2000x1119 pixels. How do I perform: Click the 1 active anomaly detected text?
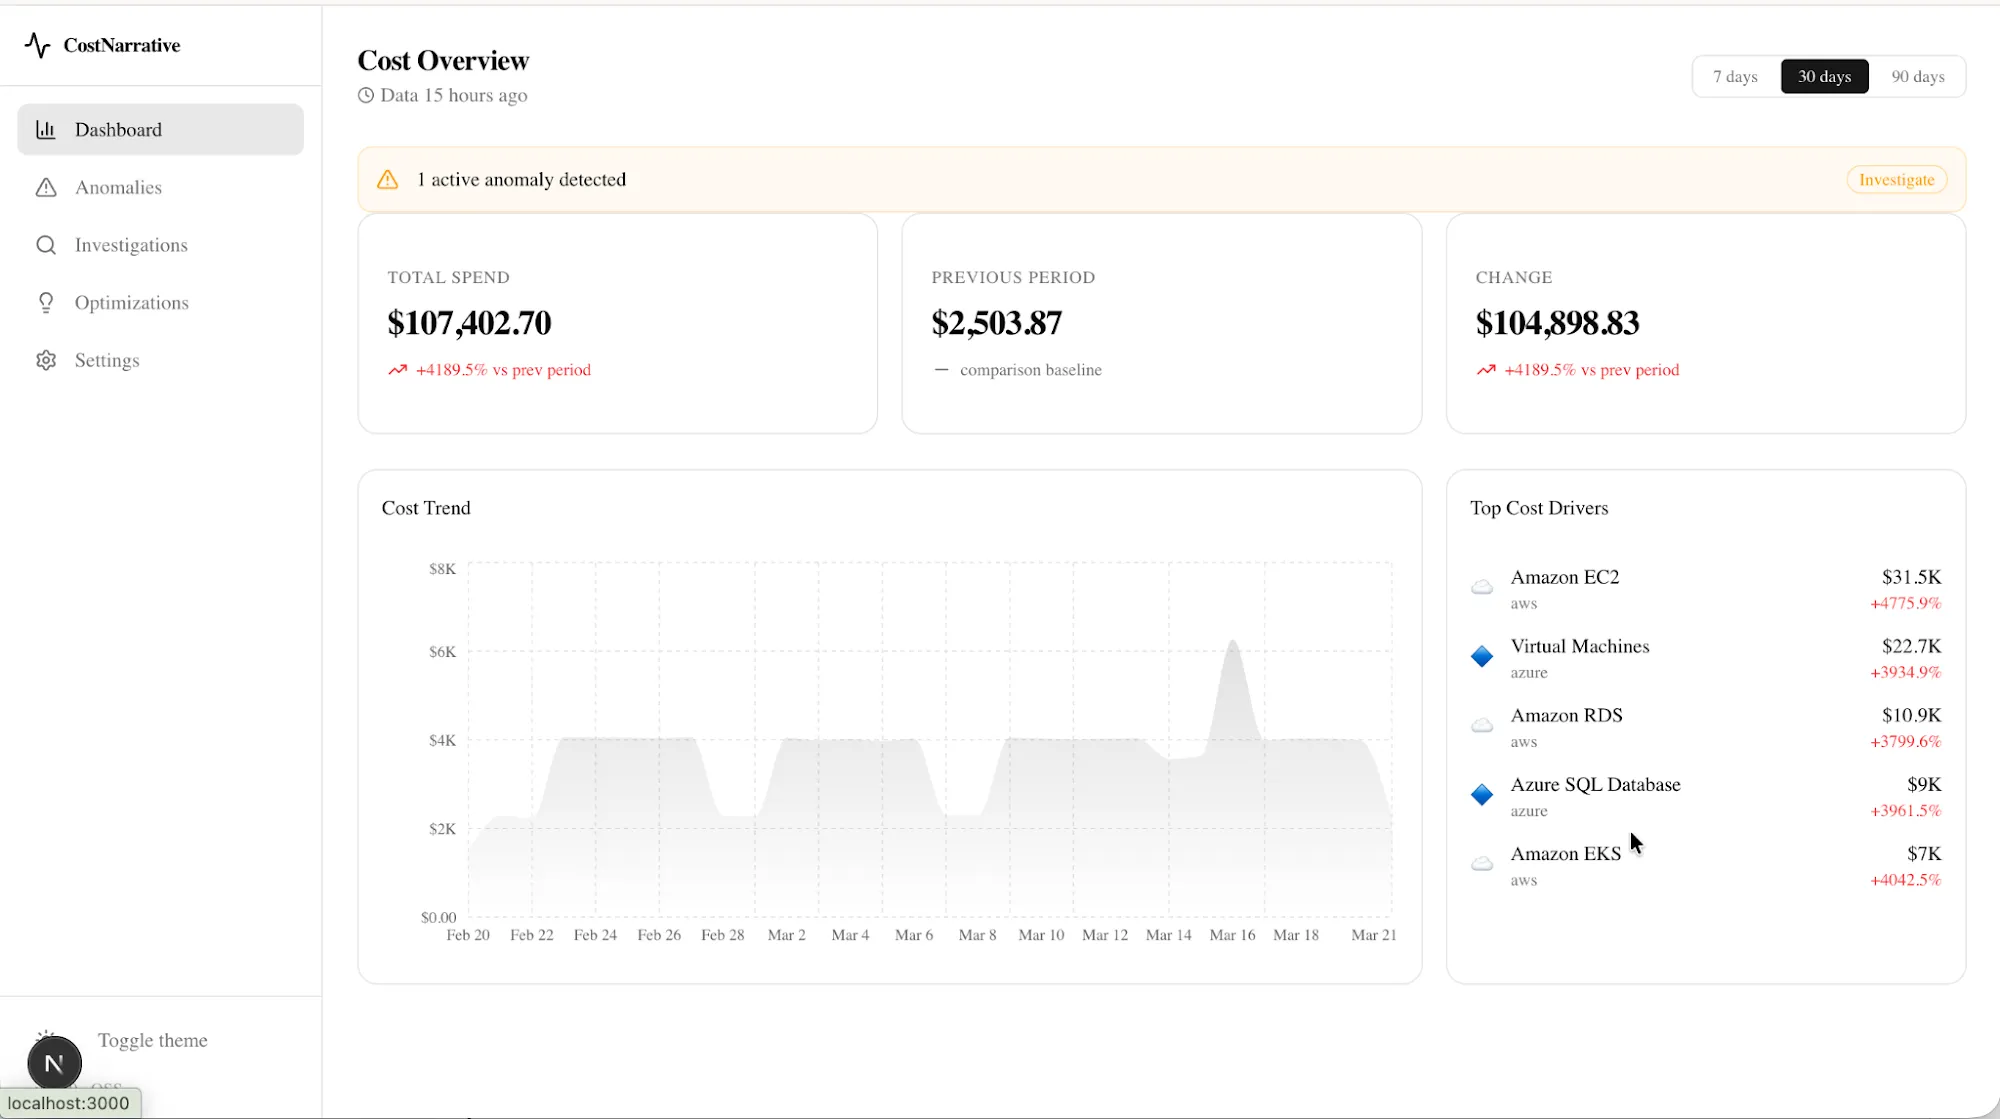(x=521, y=180)
